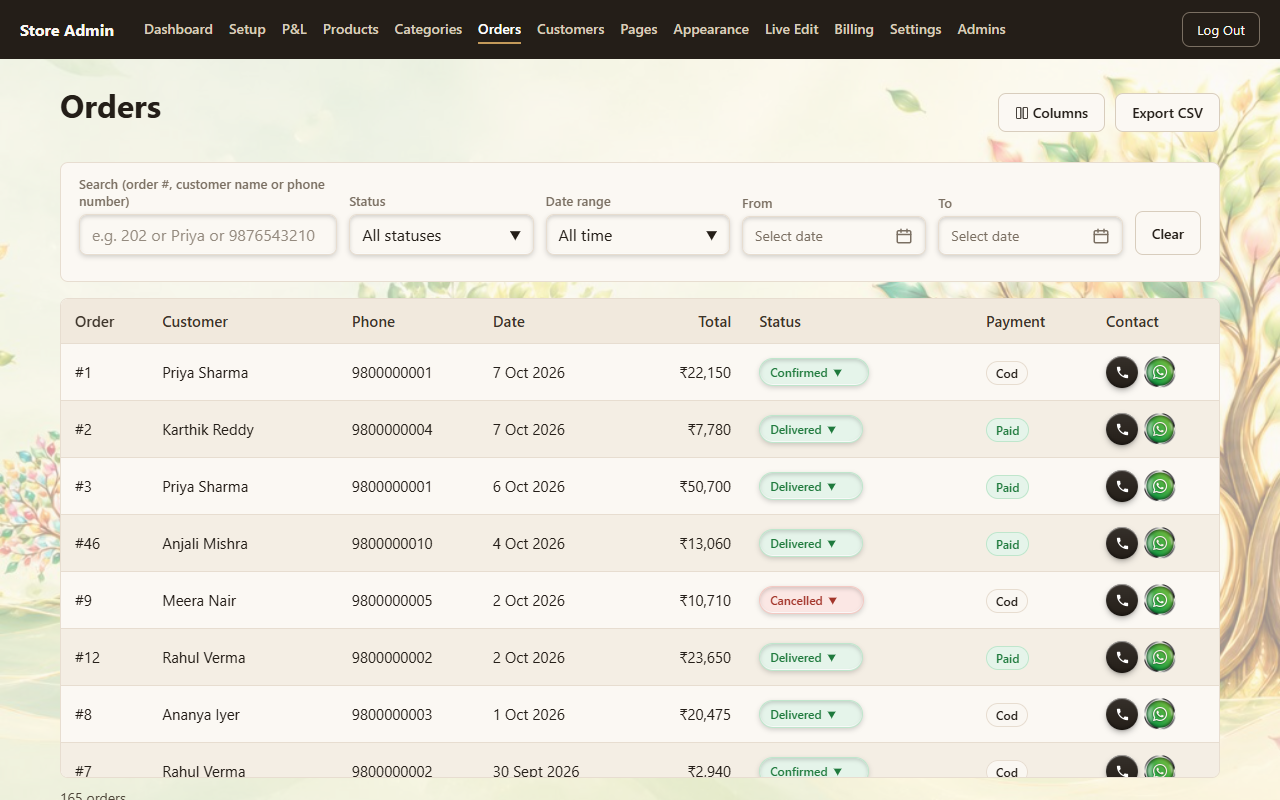Export orders as CSV
1280x800 pixels.
click(x=1167, y=113)
